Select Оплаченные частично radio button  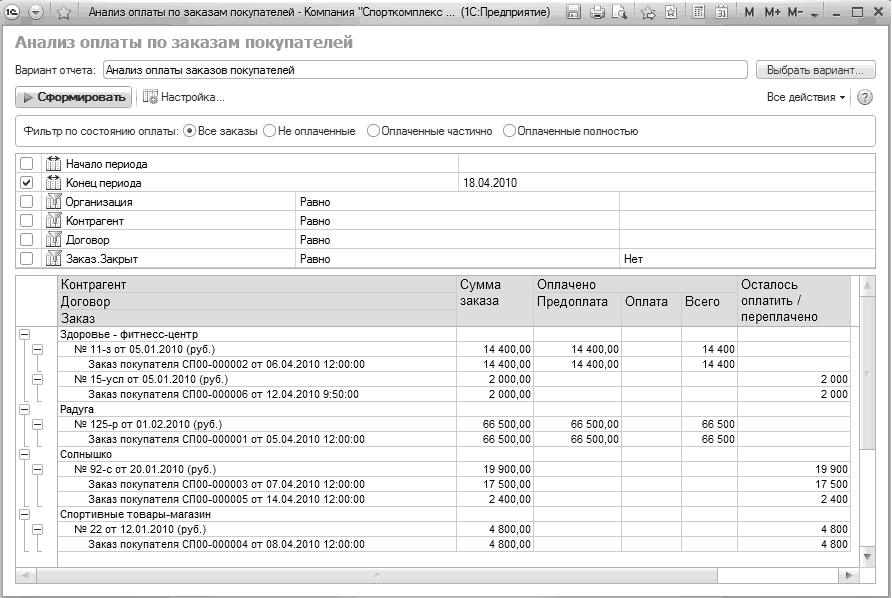[373, 131]
